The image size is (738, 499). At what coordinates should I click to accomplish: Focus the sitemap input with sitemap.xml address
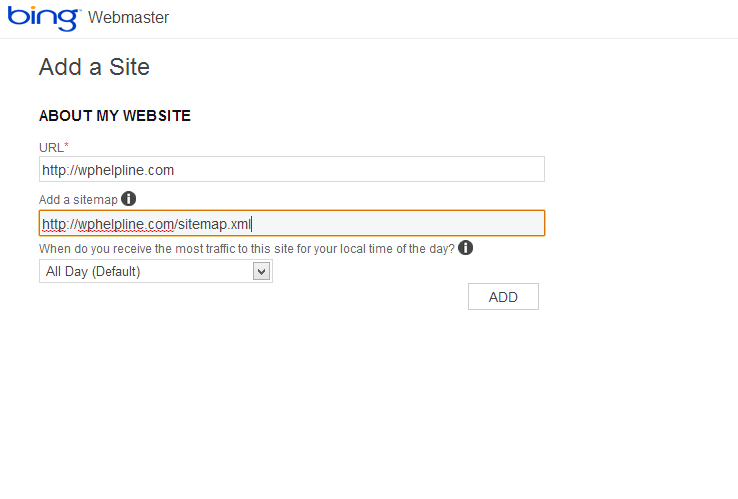292,223
